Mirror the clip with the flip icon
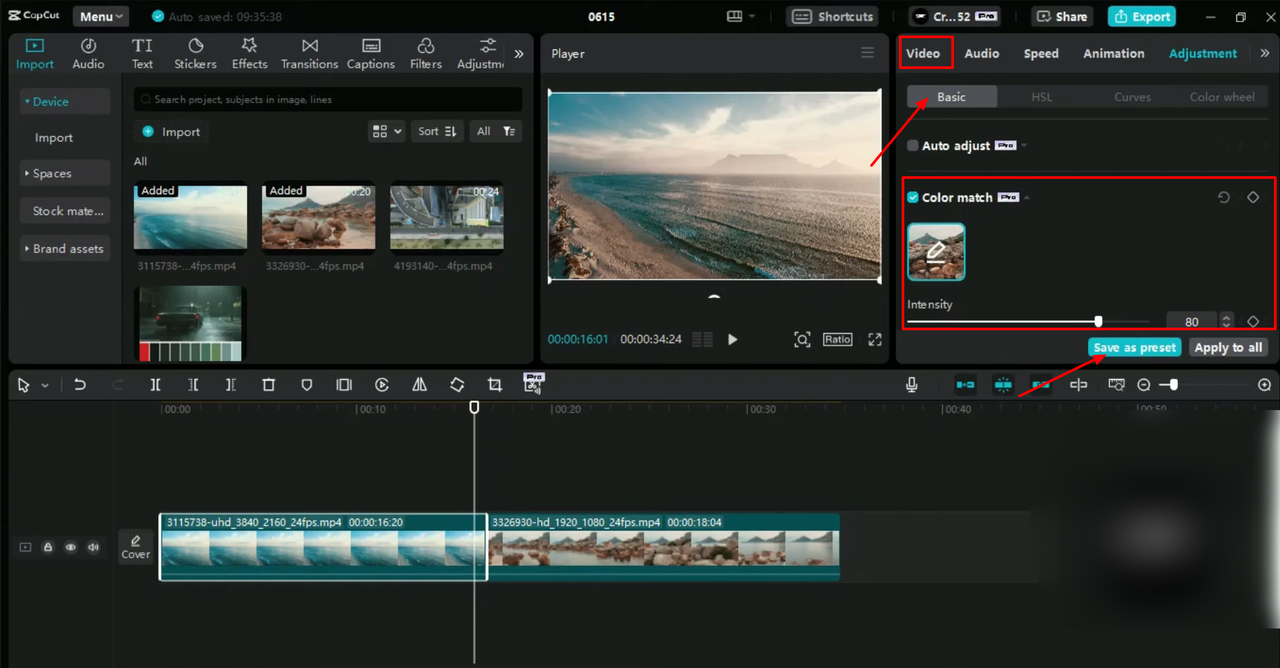This screenshot has height=668, width=1280. point(420,385)
